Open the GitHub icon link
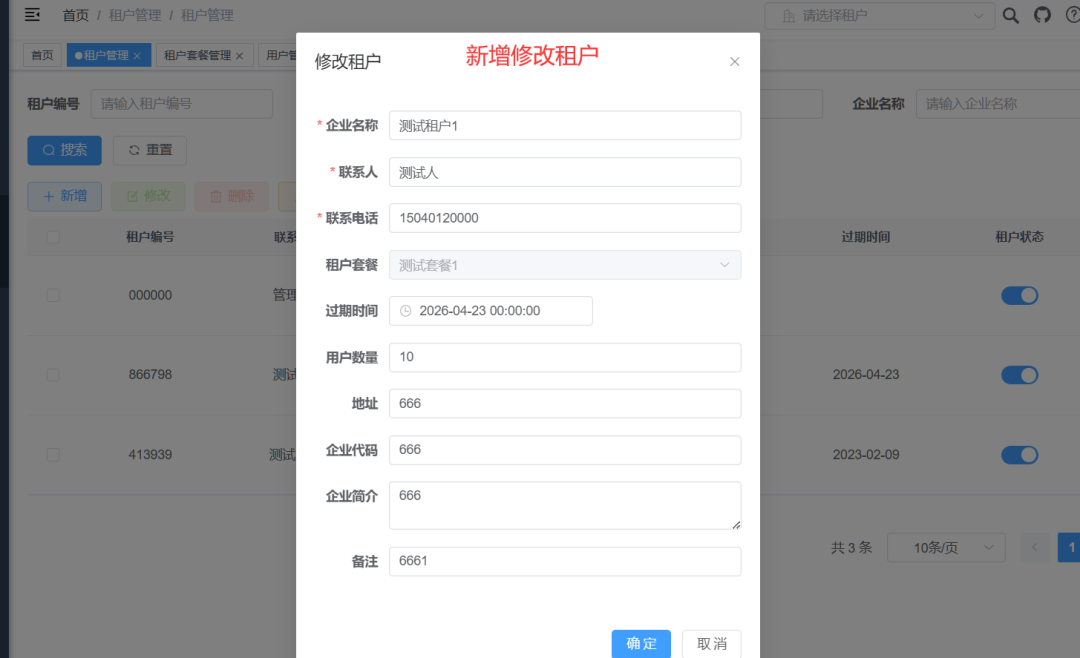 (1042, 15)
